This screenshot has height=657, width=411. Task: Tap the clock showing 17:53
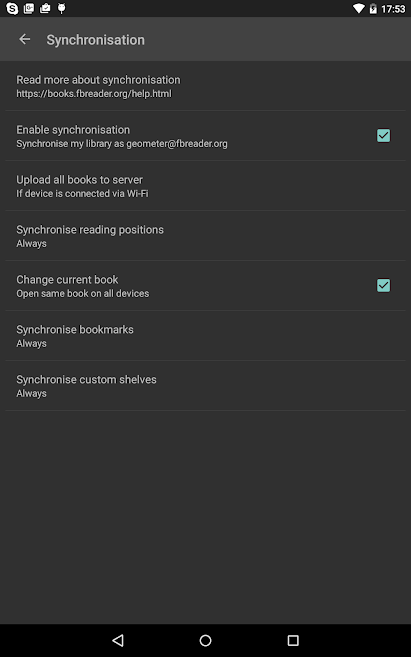pyautogui.click(x=393, y=9)
